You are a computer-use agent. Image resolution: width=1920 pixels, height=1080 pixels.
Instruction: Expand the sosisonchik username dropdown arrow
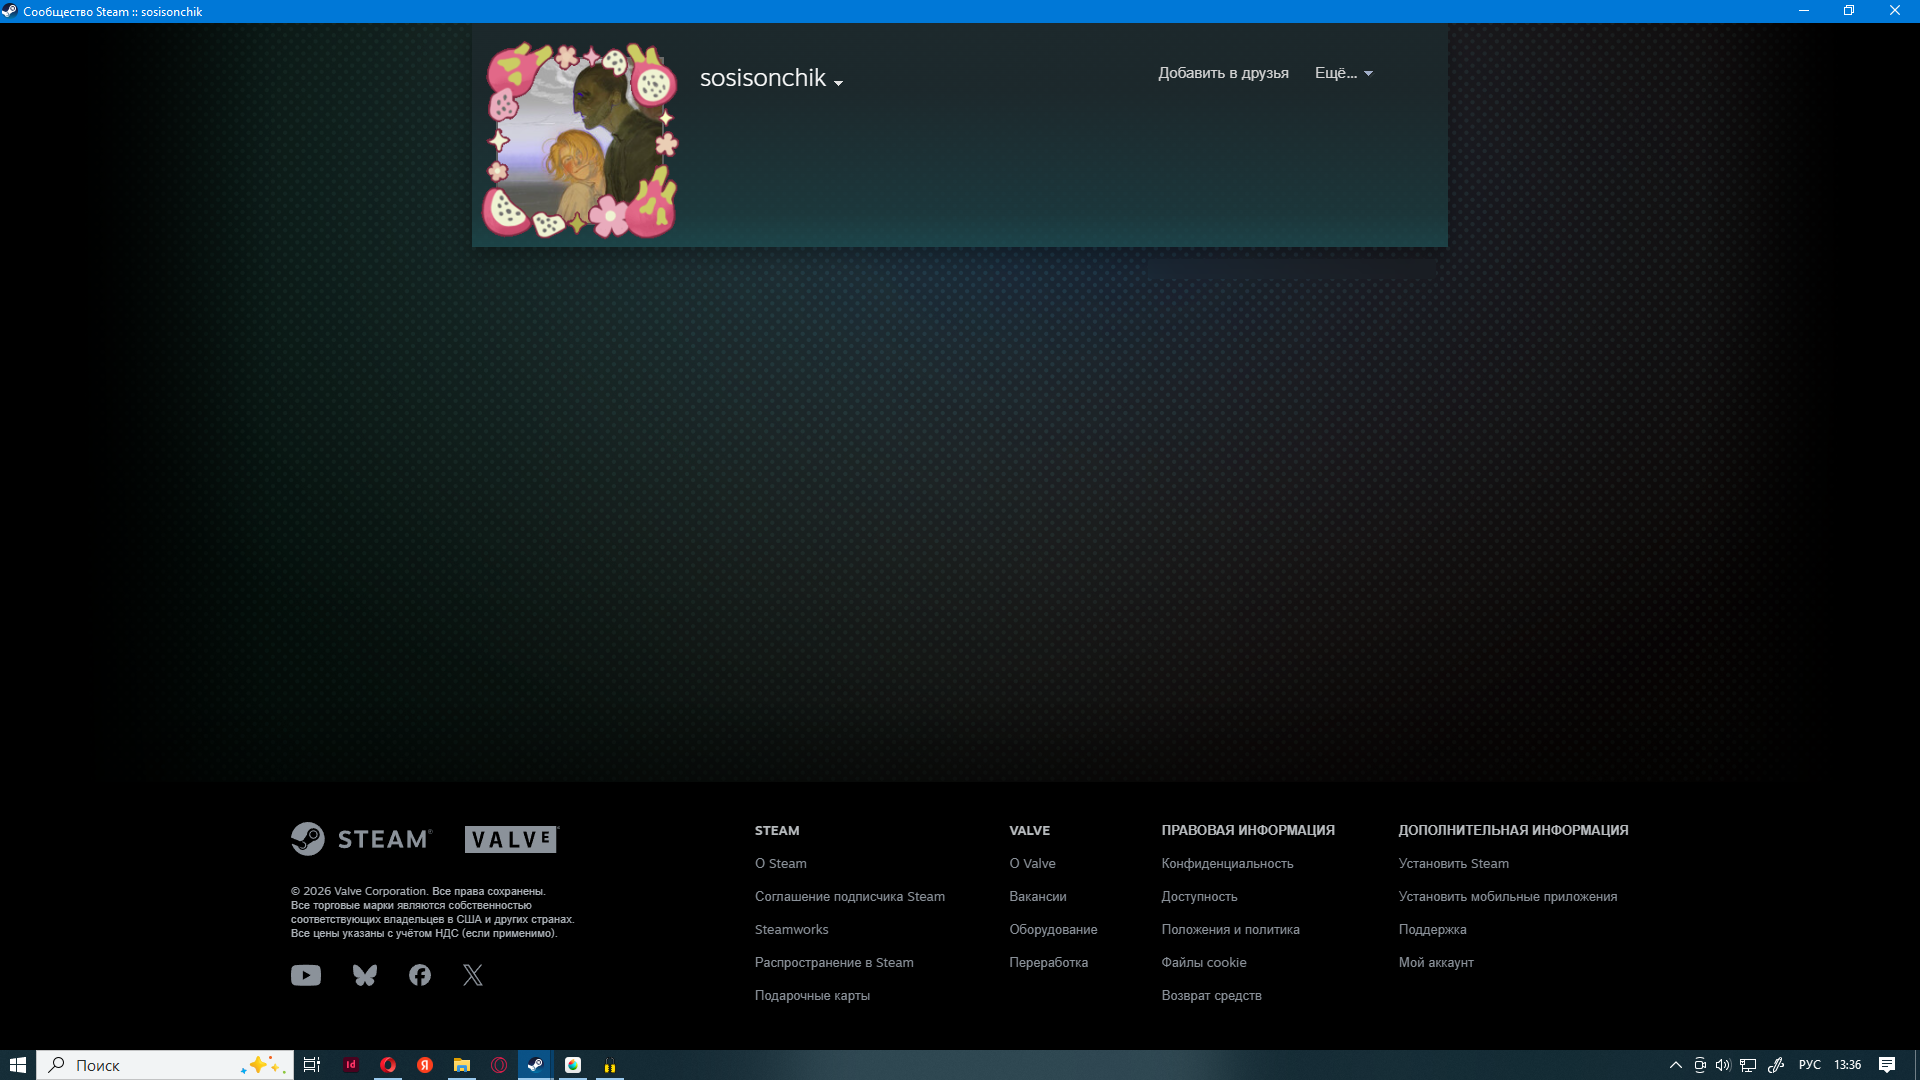[x=838, y=83]
